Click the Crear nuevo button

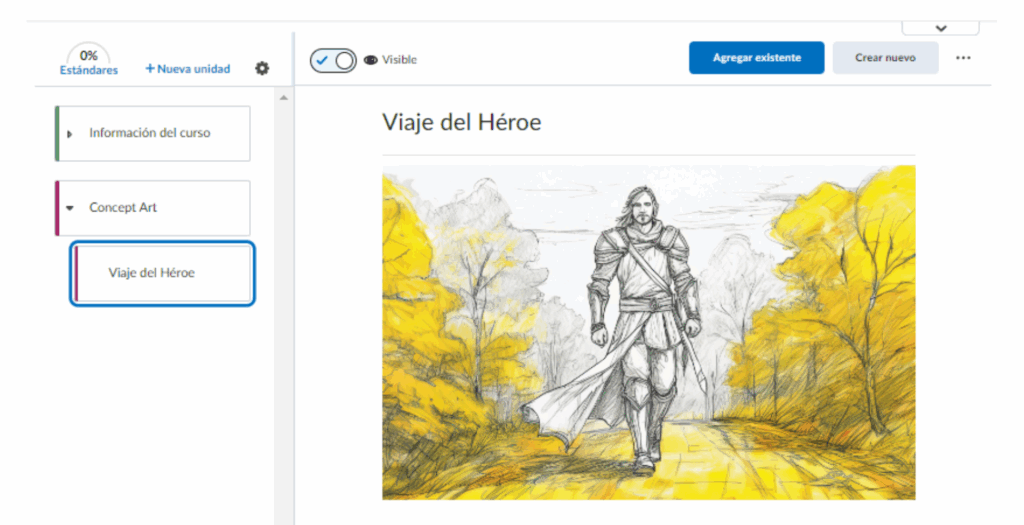click(x=885, y=58)
